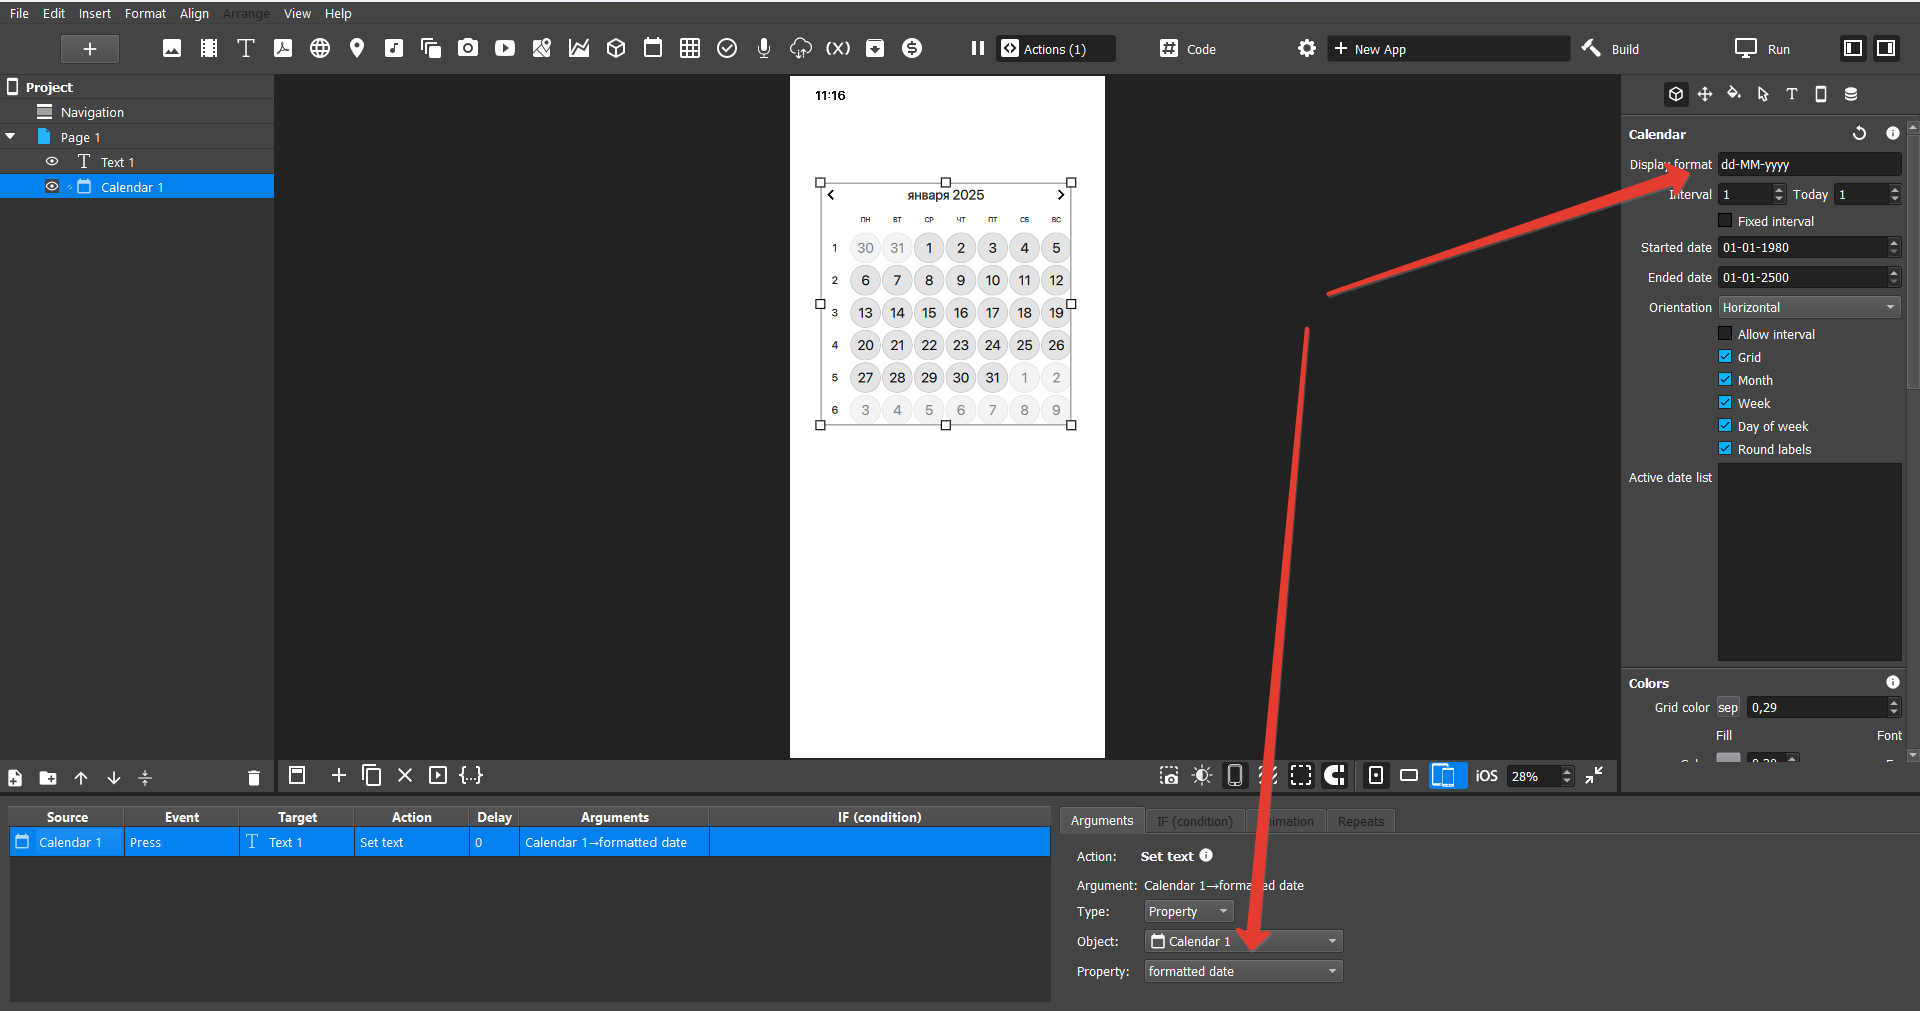Image resolution: width=1920 pixels, height=1011 pixels.
Task: Click the Build button
Action: [1610, 48]
